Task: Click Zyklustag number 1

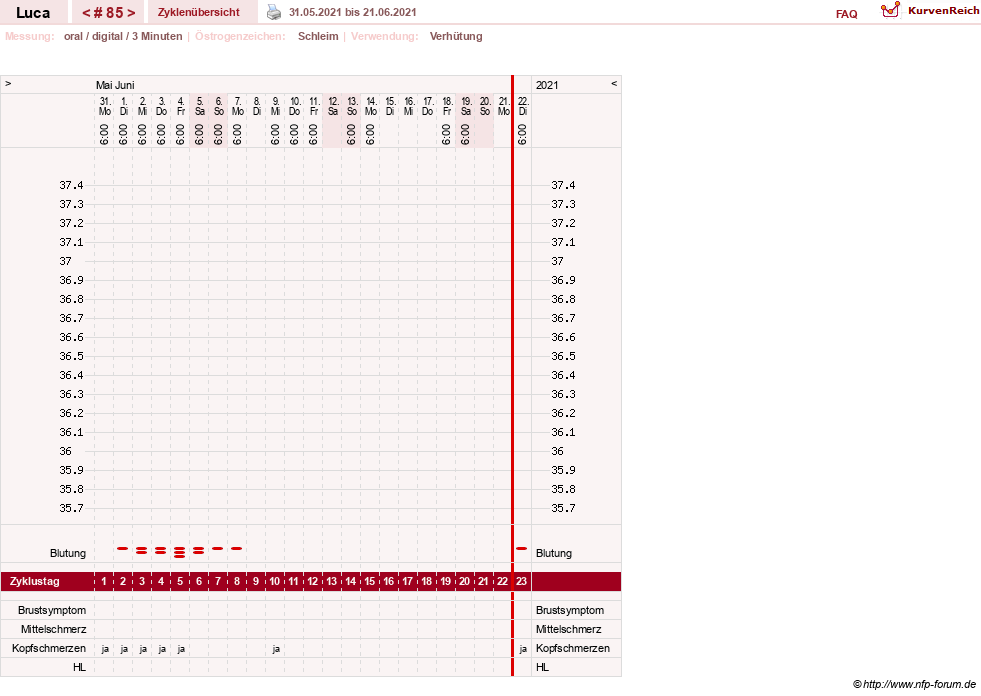Action: coord(104,581)
